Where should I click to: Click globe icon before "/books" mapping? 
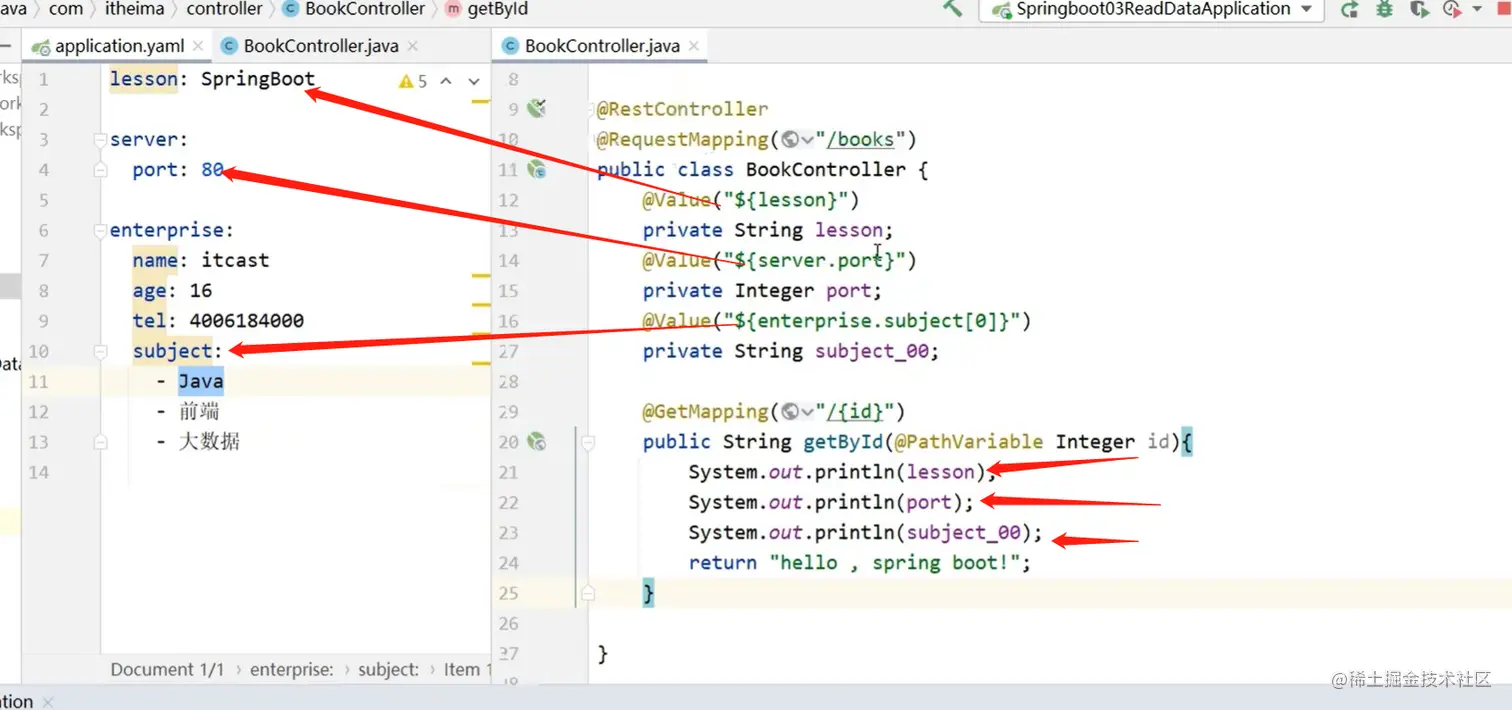click(x=790, y=139)
